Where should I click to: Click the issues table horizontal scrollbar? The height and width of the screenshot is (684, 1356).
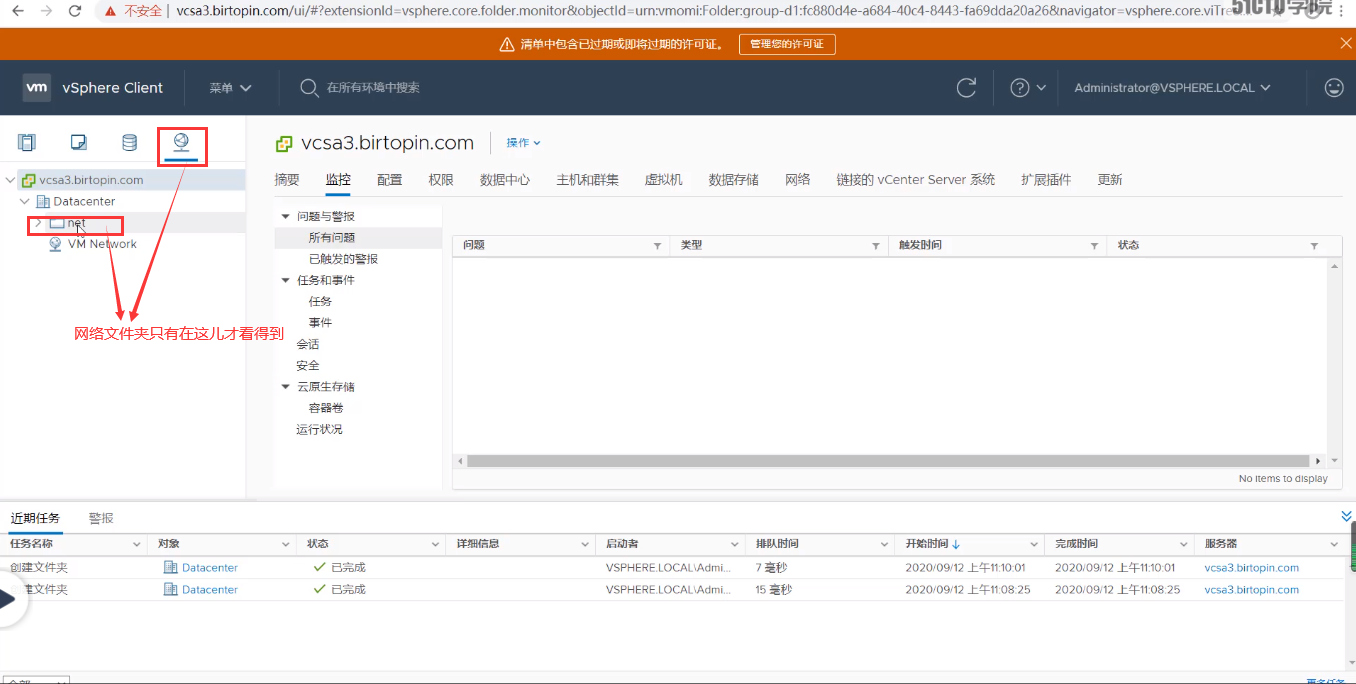(x=888, y=461)
